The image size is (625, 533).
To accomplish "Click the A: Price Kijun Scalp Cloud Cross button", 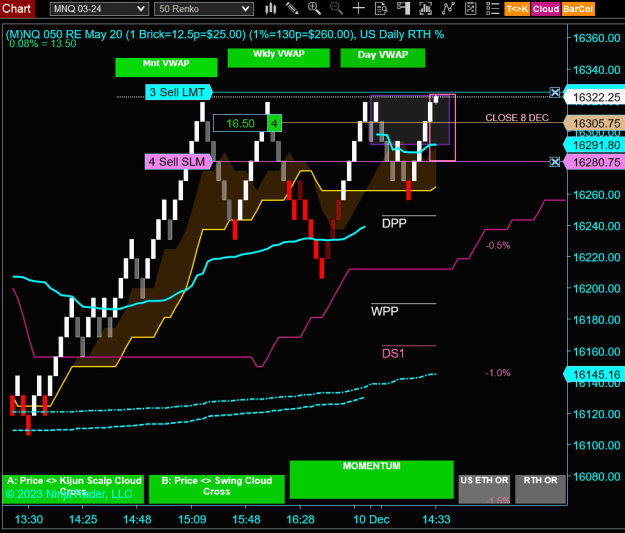I will [73, 489].
